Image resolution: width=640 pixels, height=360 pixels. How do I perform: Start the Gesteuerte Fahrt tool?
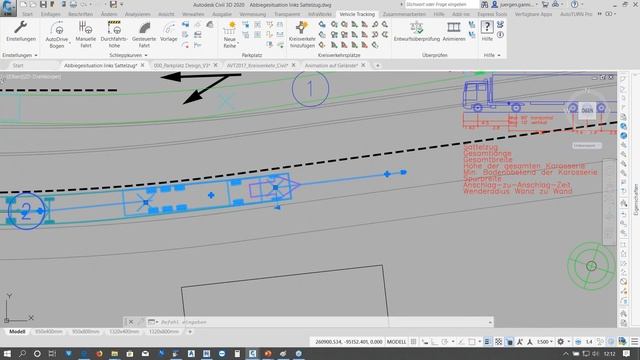[144, 35]
